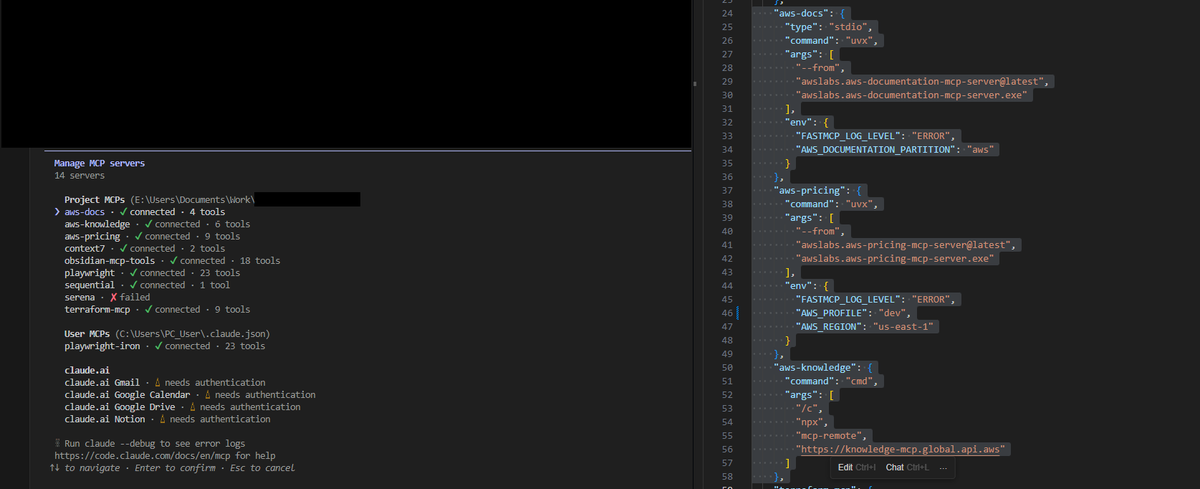Click the warning icon beside claude.ai Gmail
Image resolution: width=1200 pixels, height=489 pixels.
pyautogui.click(x=159, y=383)
